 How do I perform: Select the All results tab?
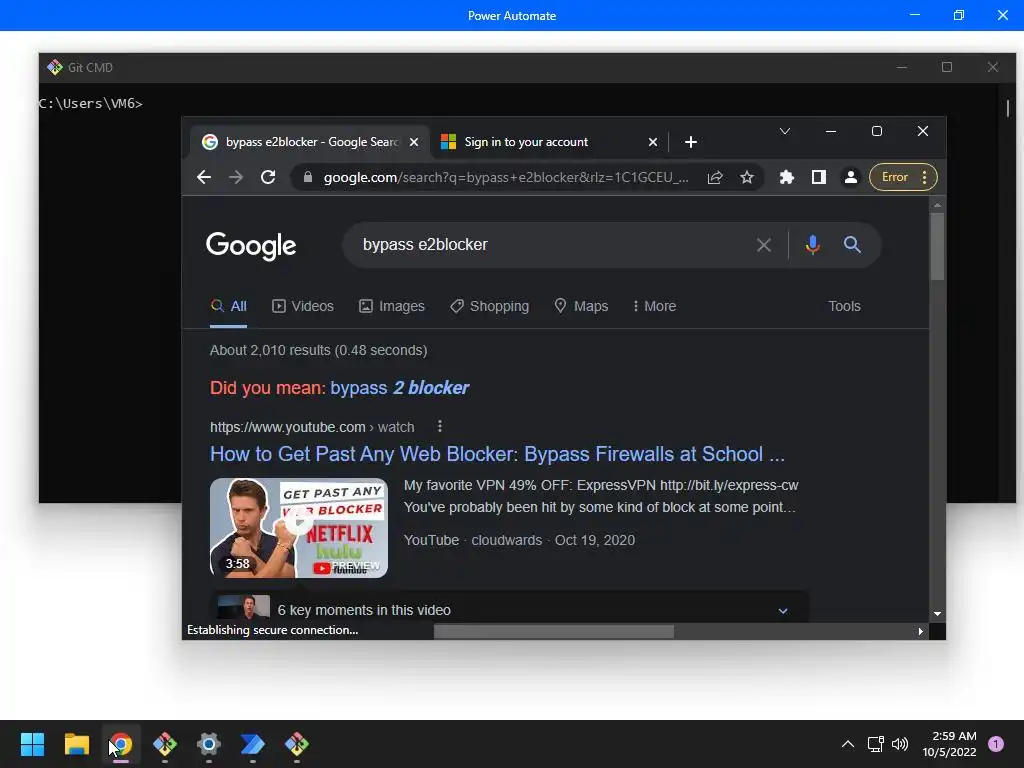tap(229, 306)
